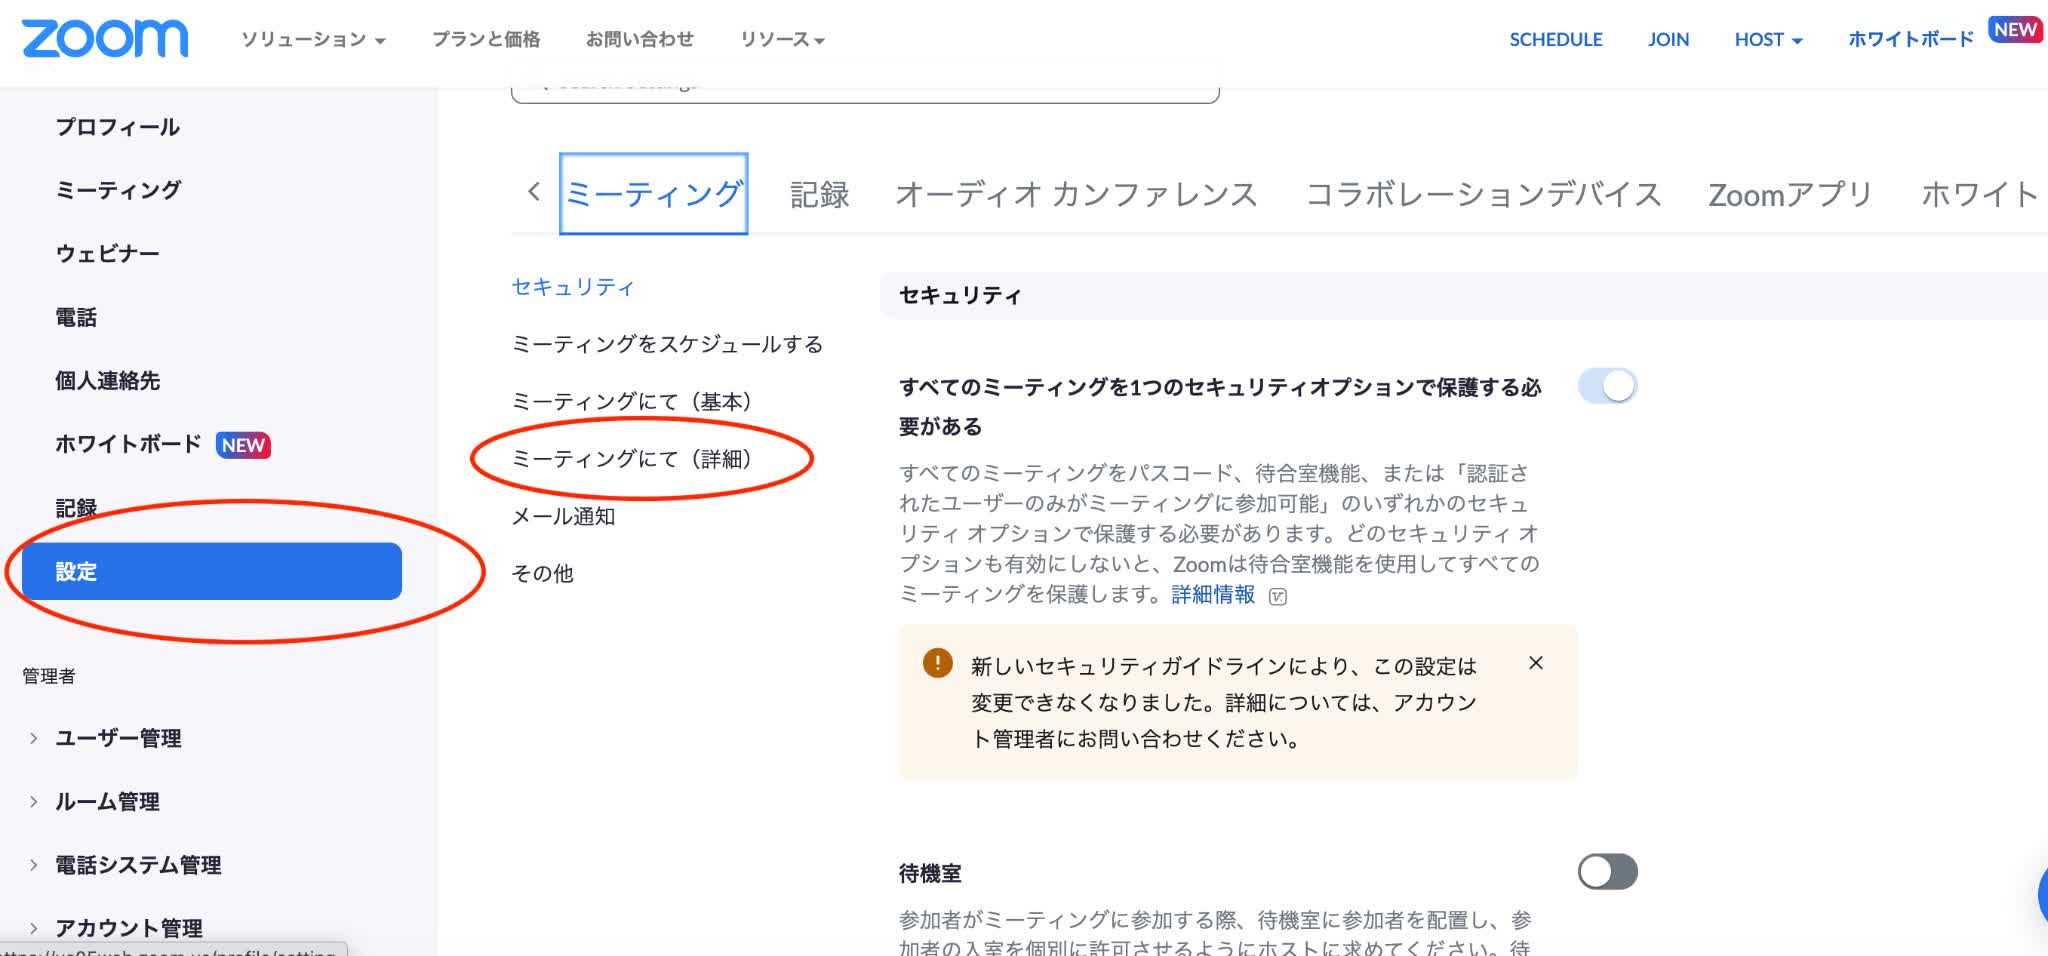Switch to the Zoomアプリ tab

click(1790, 194)
